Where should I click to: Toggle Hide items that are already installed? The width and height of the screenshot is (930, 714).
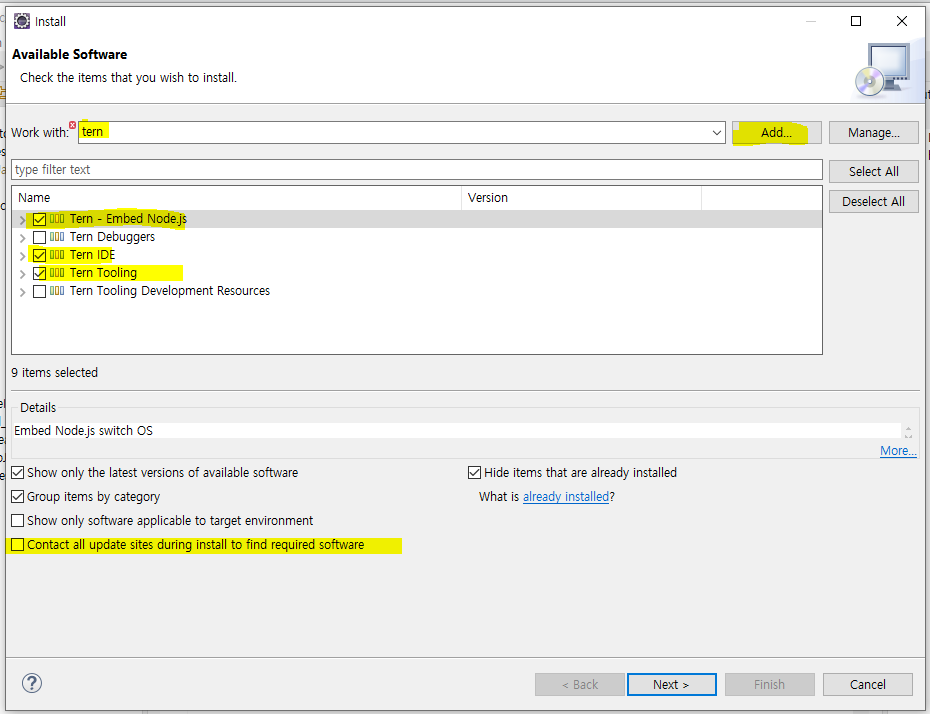(474, 473)
